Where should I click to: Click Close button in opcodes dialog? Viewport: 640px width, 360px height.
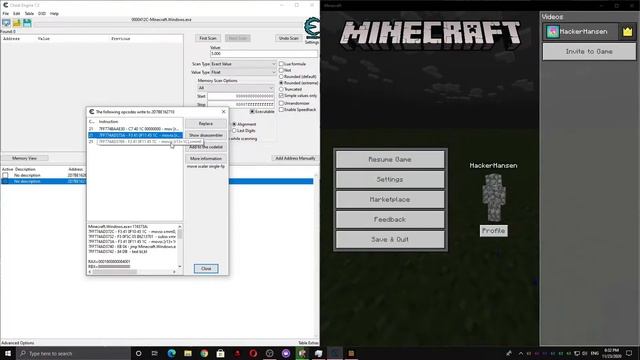206,269
